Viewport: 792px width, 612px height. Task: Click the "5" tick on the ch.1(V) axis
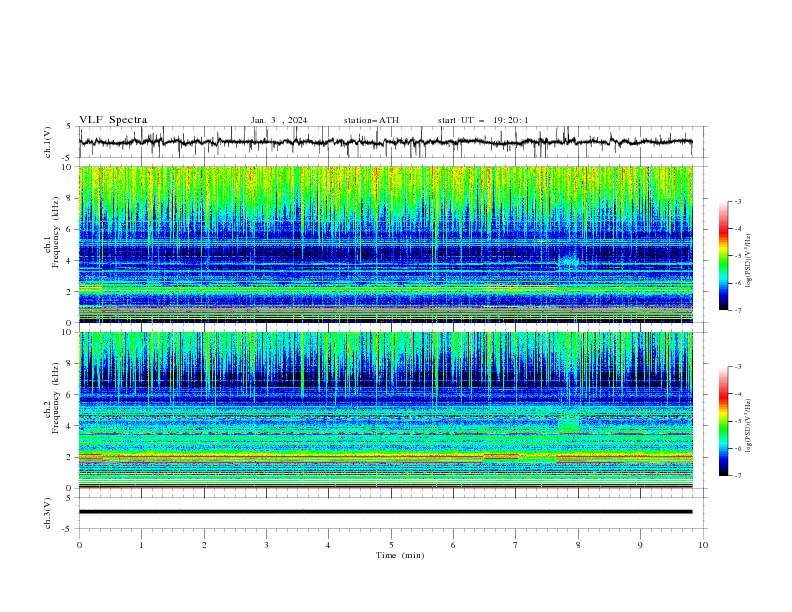[x=68, y=127]
